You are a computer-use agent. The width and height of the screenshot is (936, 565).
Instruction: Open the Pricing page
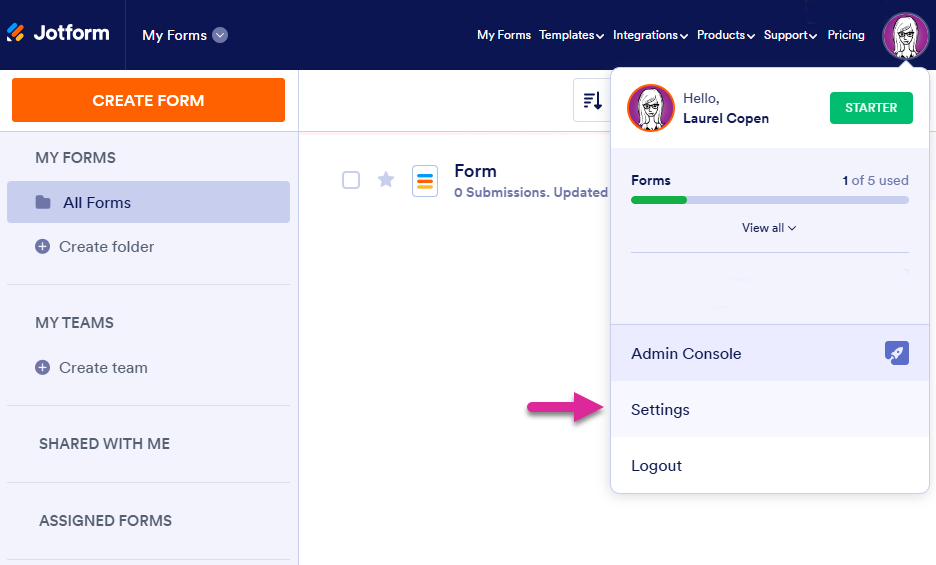(846, 35)
